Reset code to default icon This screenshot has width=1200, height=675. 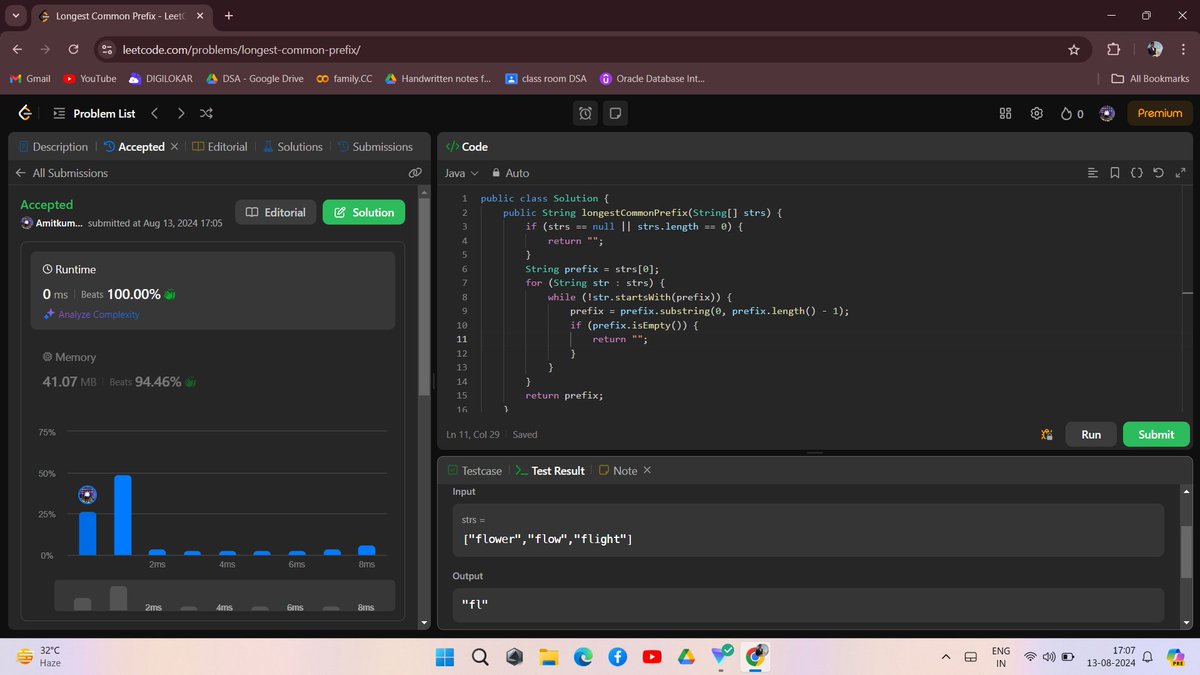[x=1158, y=173]
